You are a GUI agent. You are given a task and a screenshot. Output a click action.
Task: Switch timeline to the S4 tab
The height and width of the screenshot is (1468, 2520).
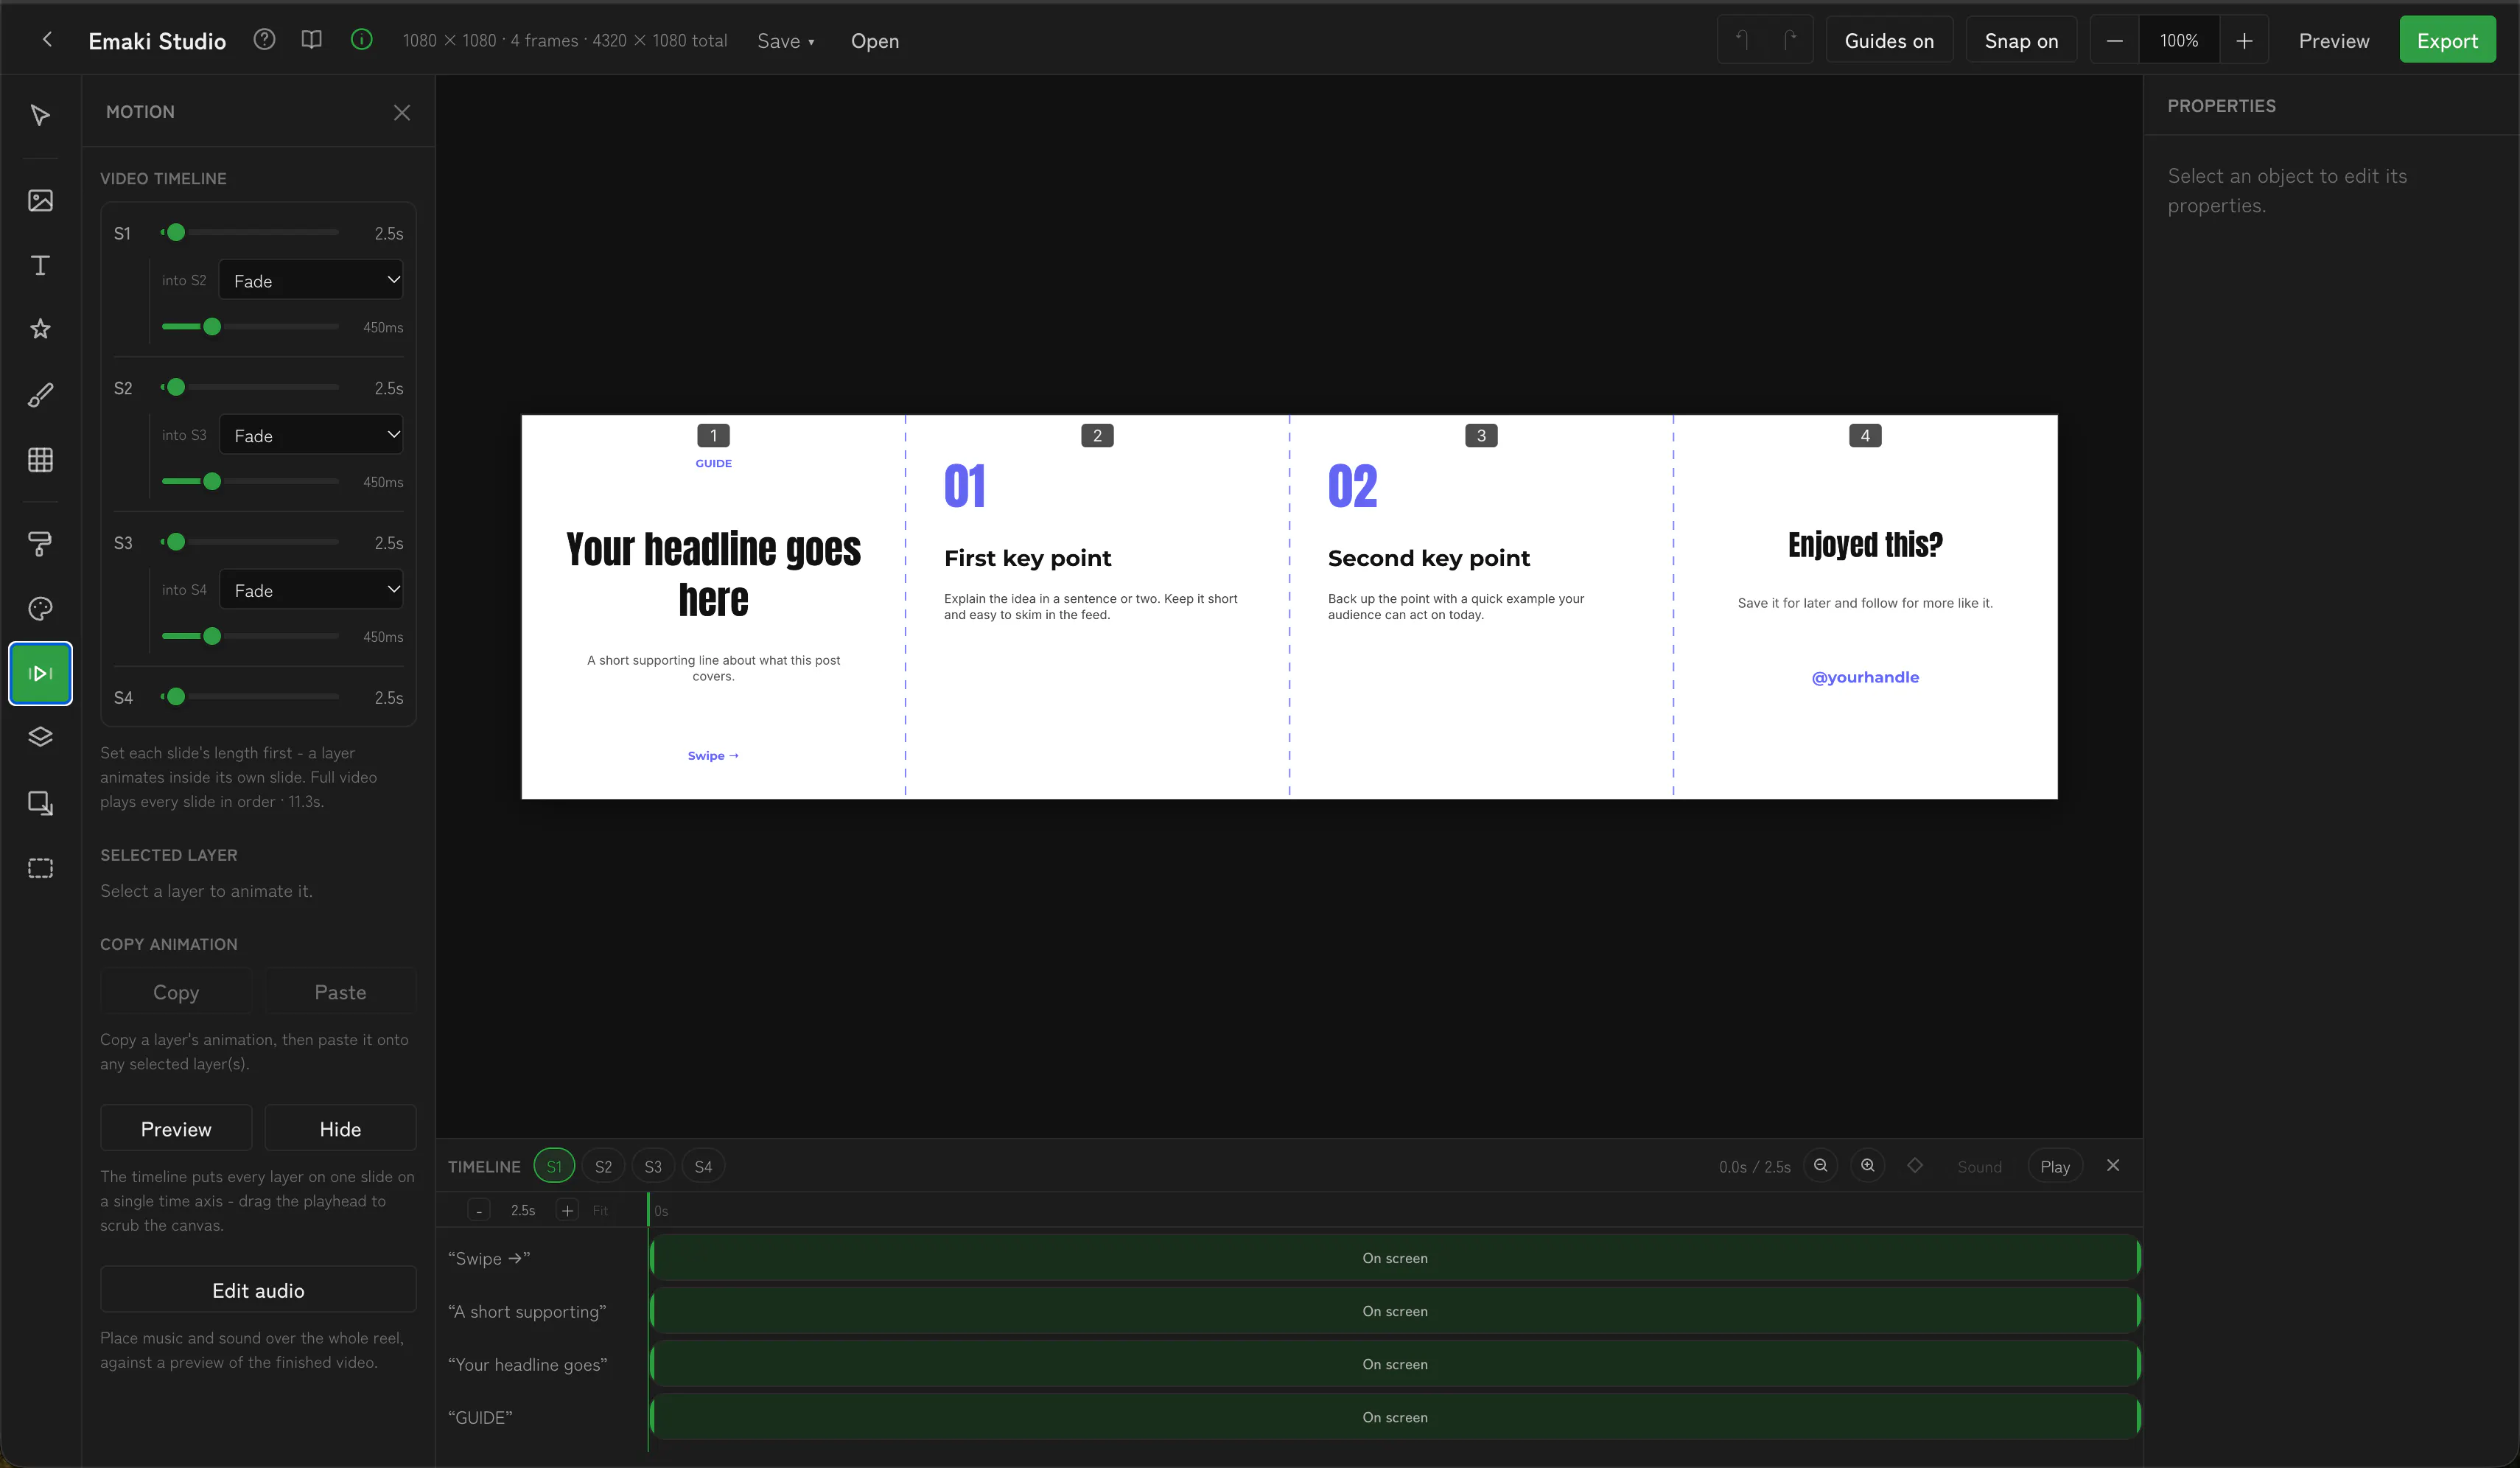(703, 1166)
